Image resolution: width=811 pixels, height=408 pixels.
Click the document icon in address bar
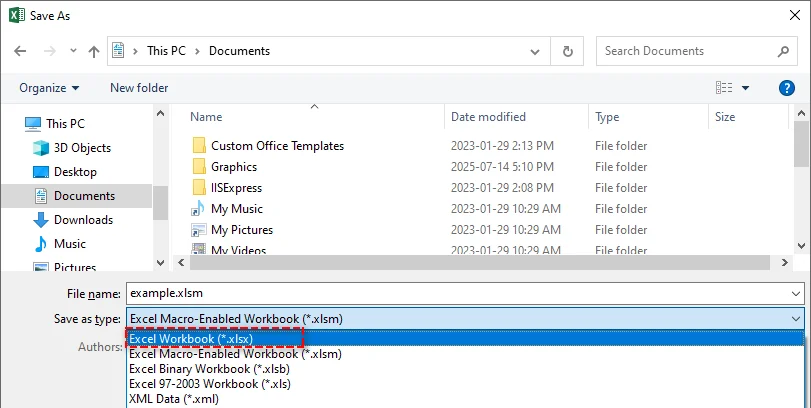coord(118,51)
